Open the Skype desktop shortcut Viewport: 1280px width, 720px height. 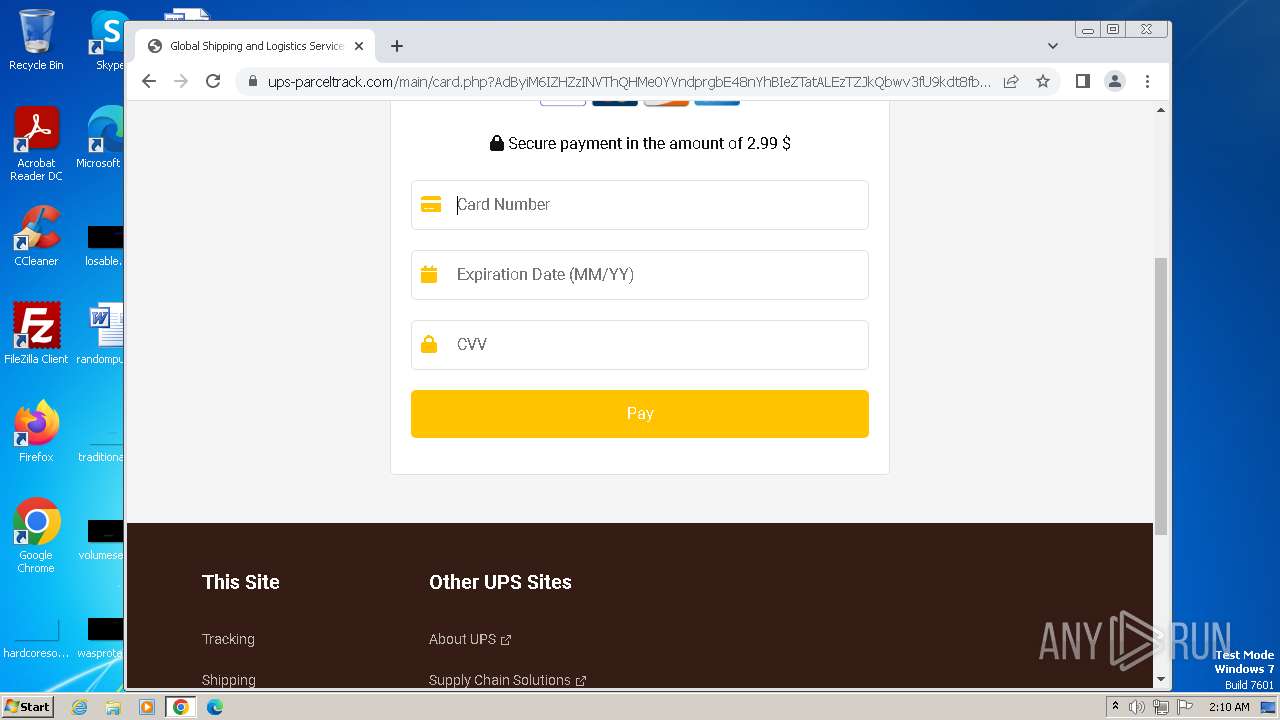click(108, 40)
